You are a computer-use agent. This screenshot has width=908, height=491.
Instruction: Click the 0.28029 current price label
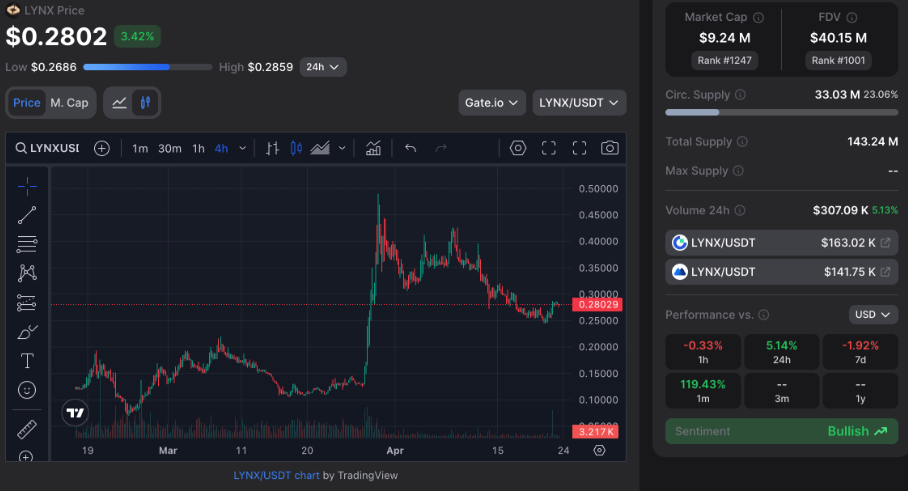(597, 305)
